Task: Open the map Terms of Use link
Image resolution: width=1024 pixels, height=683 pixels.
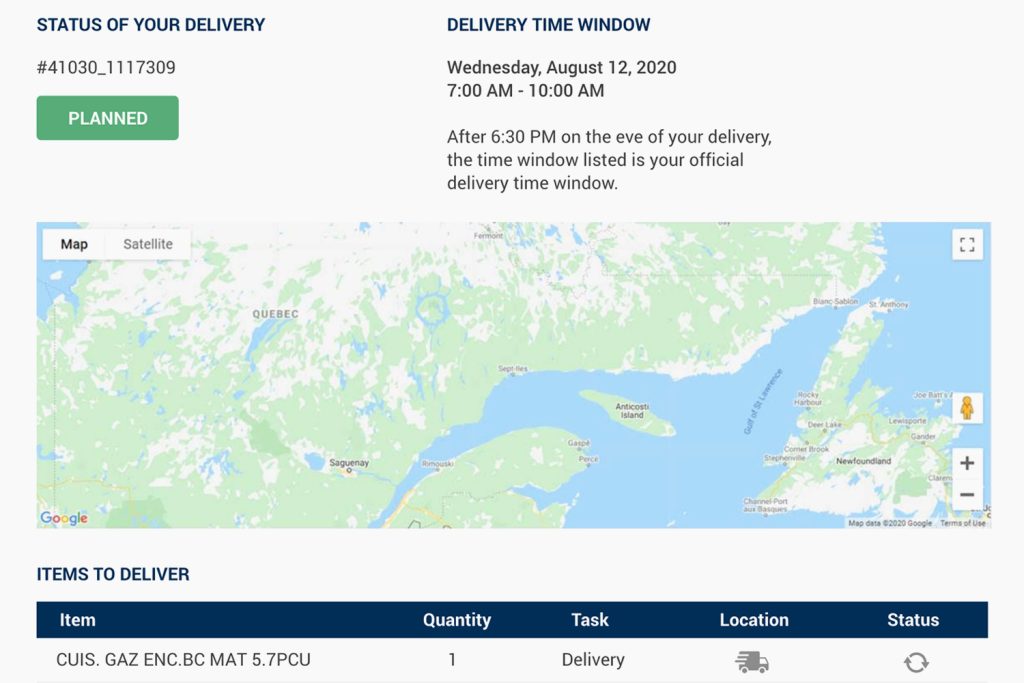Action: pos(962,523)
